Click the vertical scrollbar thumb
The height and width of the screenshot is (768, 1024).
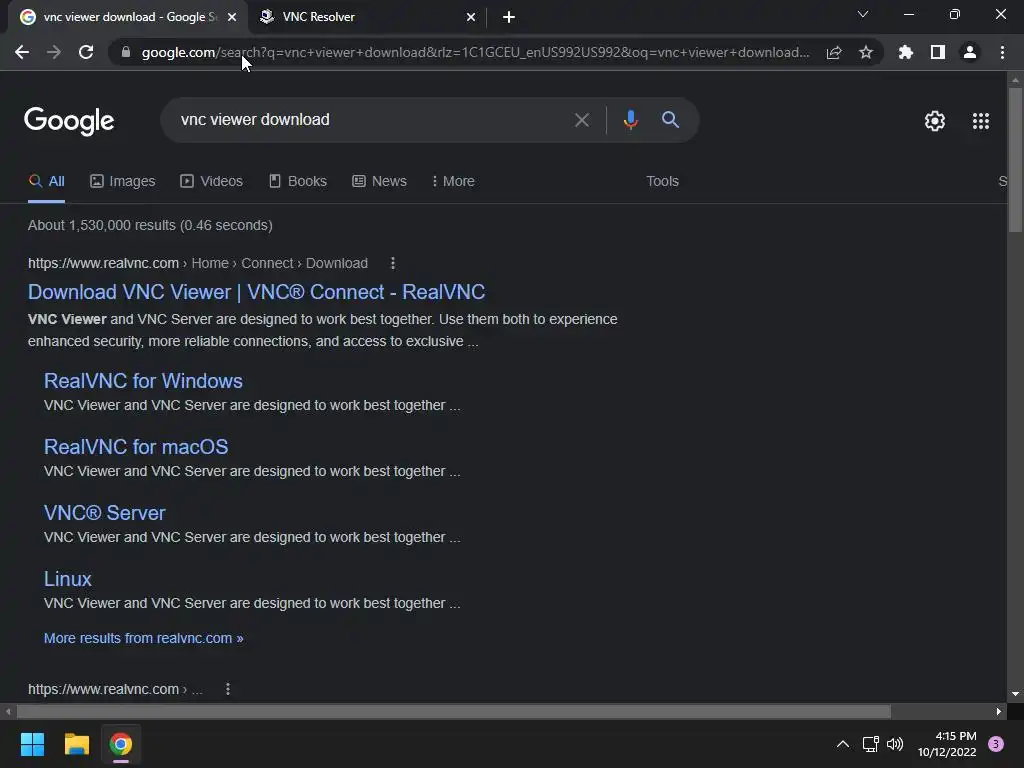[x=1015, y=159]
